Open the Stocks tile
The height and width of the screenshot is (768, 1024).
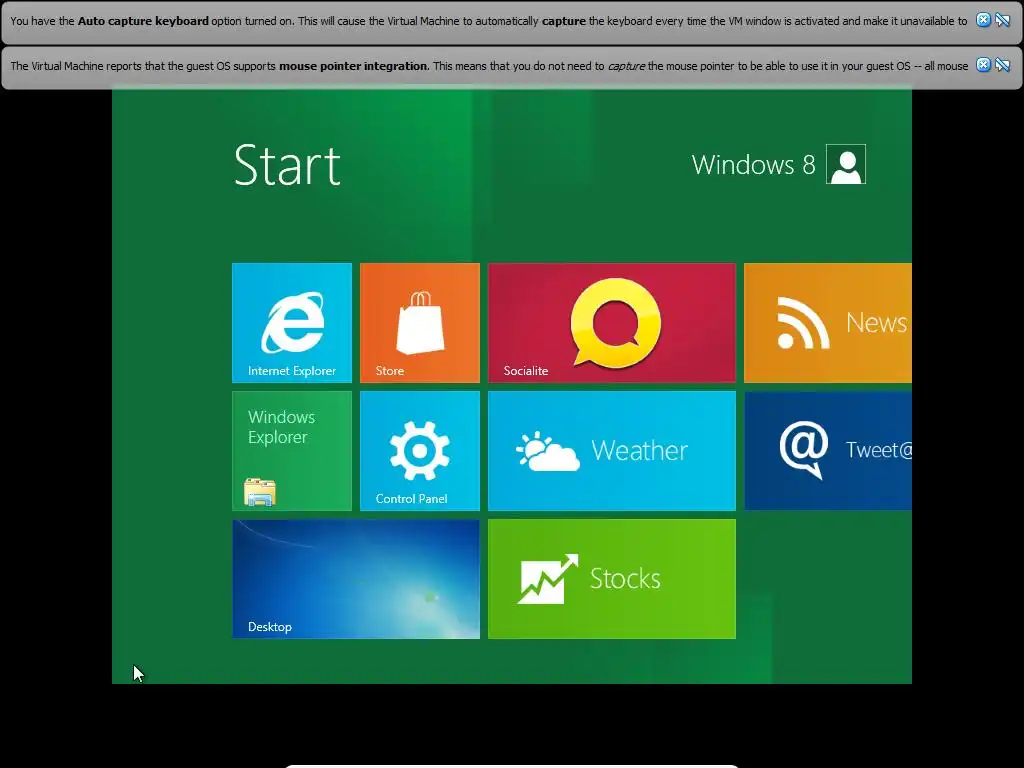(612, 579)
